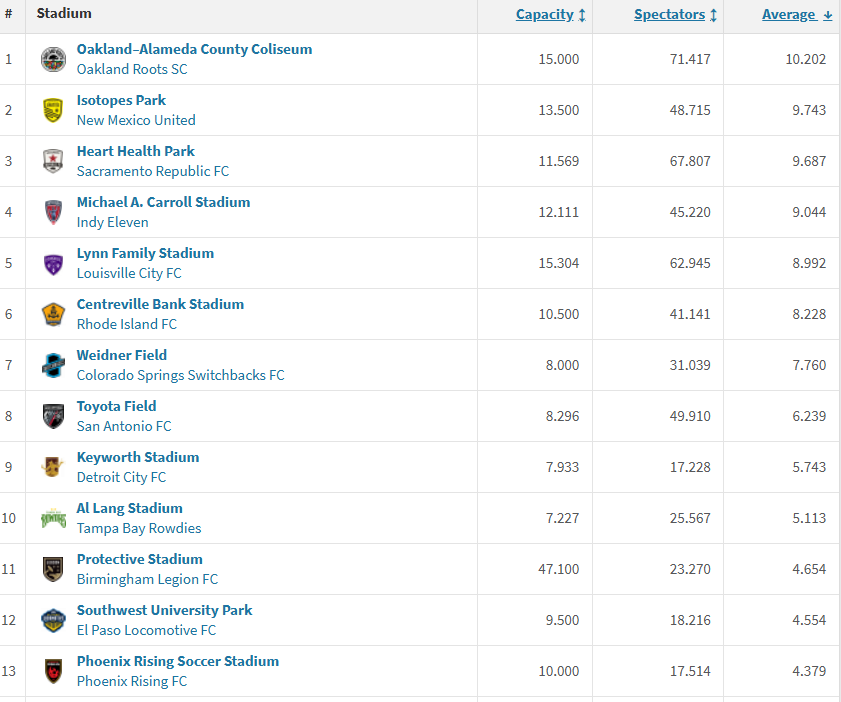Click average value 9.687 for Heart Health Park
This screenshot has width=841, height=702.
click(x=809, y=161)
